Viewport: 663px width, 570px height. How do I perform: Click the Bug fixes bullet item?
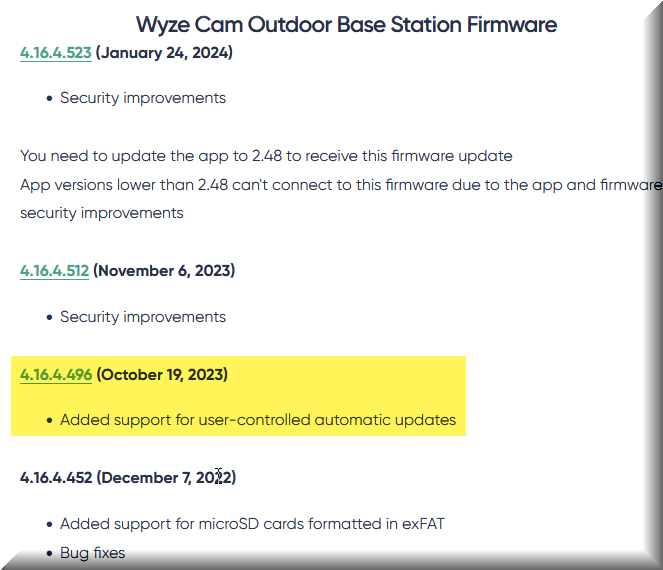click(93, 553)
